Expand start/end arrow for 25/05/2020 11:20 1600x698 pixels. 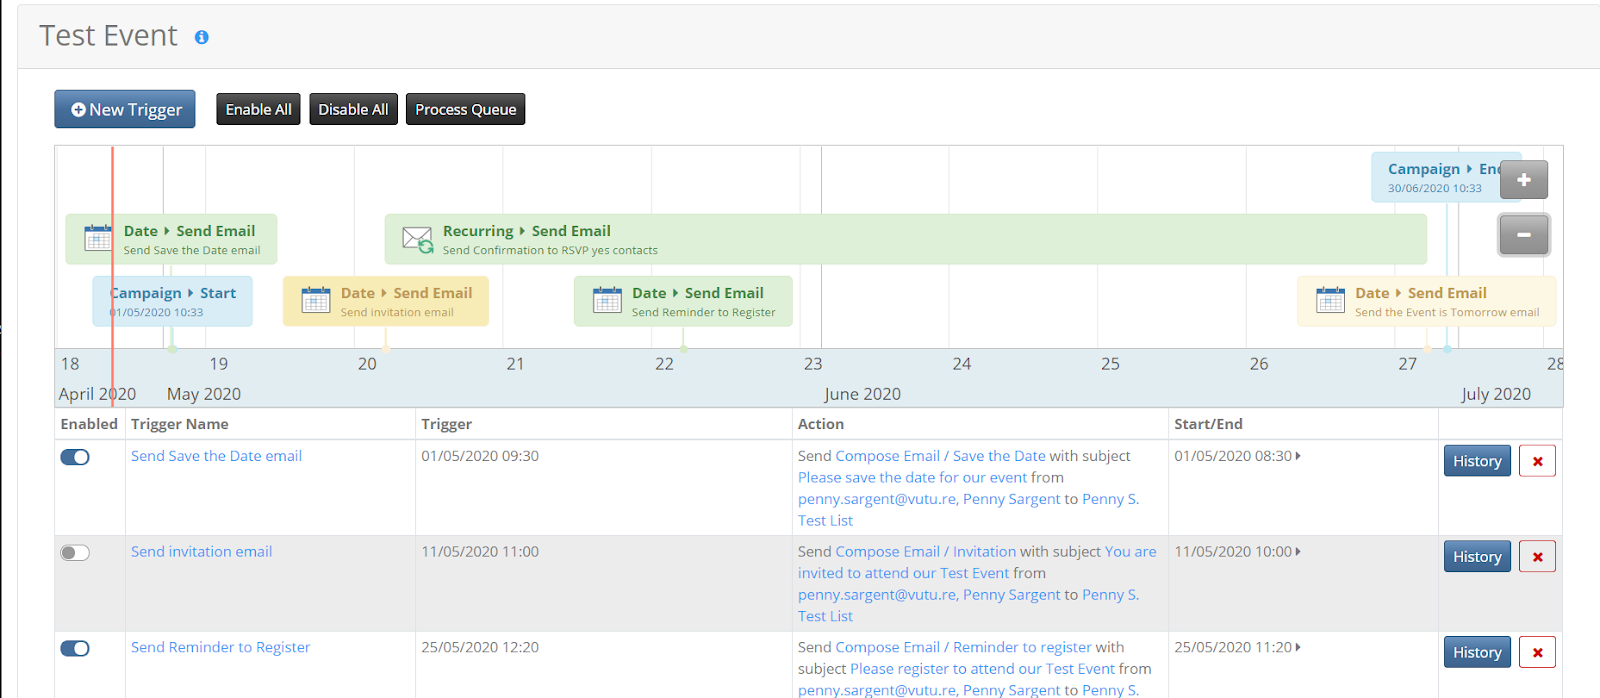(1298, 648)
